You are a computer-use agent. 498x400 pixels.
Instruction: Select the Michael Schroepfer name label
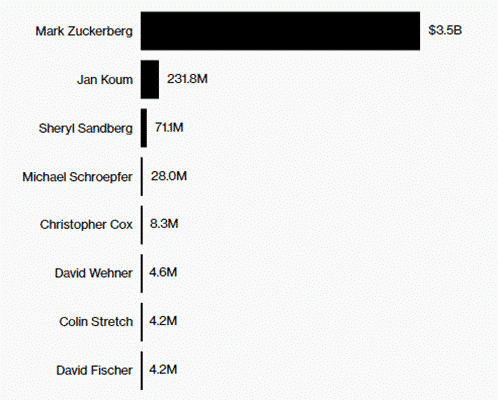click(77, 177)
